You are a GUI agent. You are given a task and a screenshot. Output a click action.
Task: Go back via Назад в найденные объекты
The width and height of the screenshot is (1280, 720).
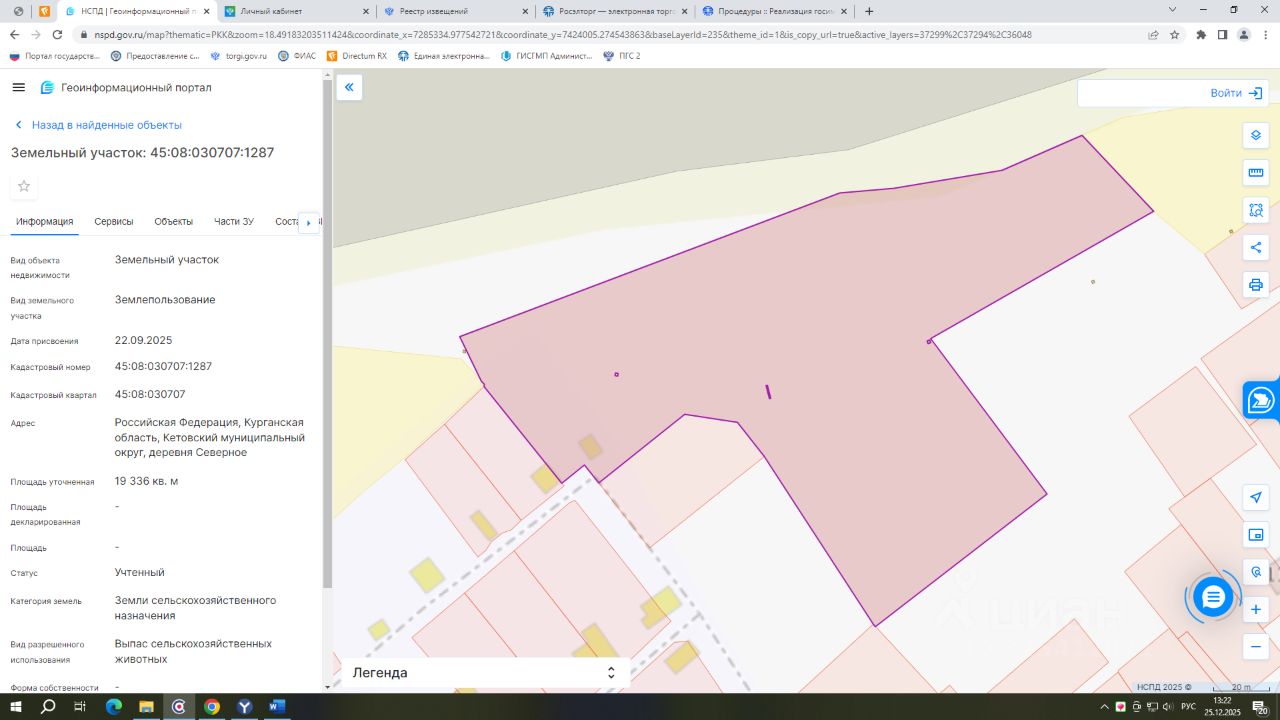click(x=98, y=125)
